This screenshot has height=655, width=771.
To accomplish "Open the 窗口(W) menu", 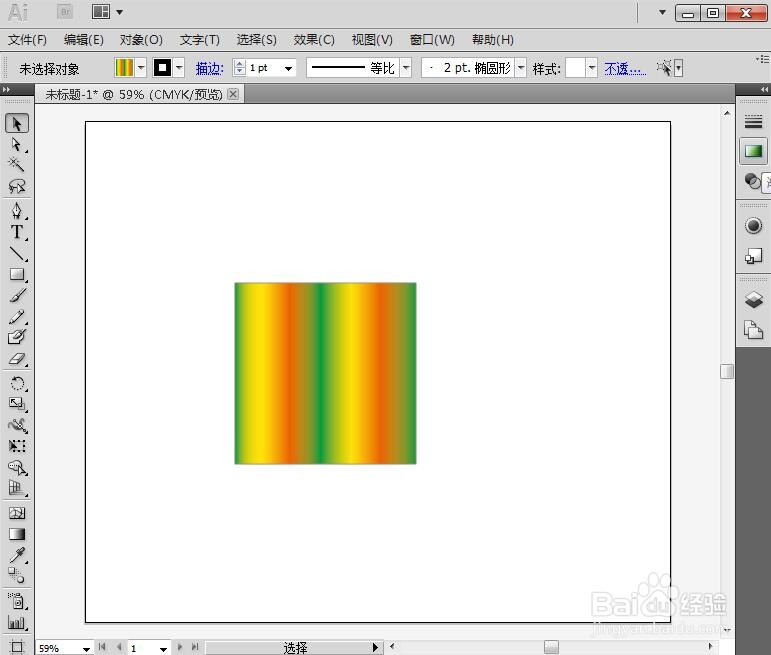I will pyautogui.click(x=432, y=40).
